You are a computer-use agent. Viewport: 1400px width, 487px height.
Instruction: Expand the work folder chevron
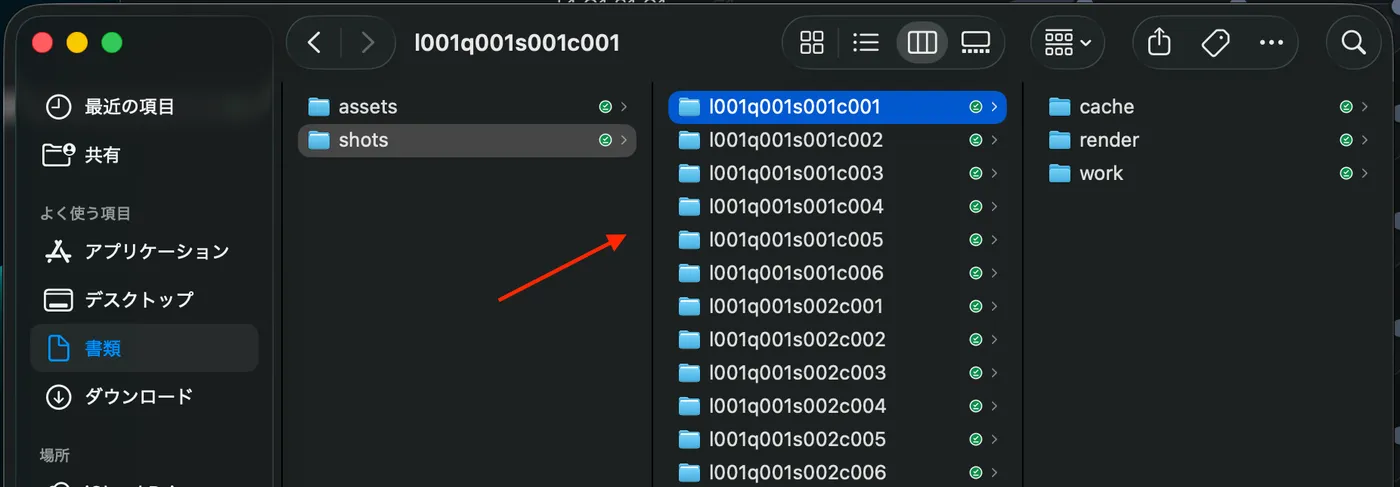pos(1365,173)
